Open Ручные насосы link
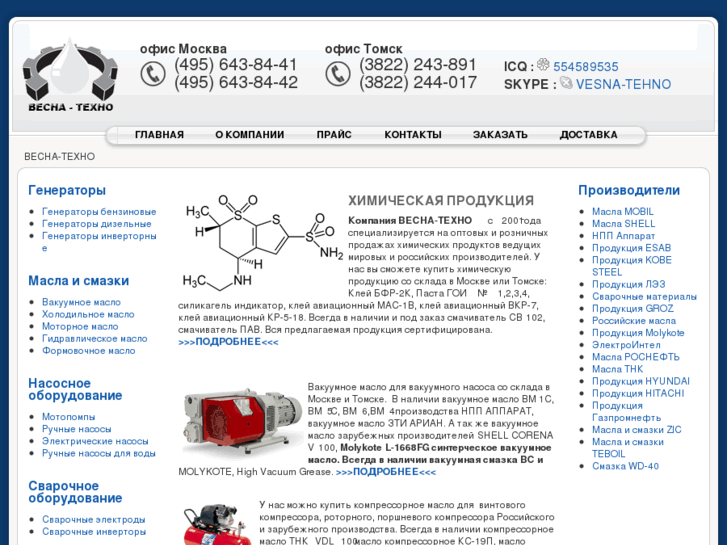 (77, 429)
